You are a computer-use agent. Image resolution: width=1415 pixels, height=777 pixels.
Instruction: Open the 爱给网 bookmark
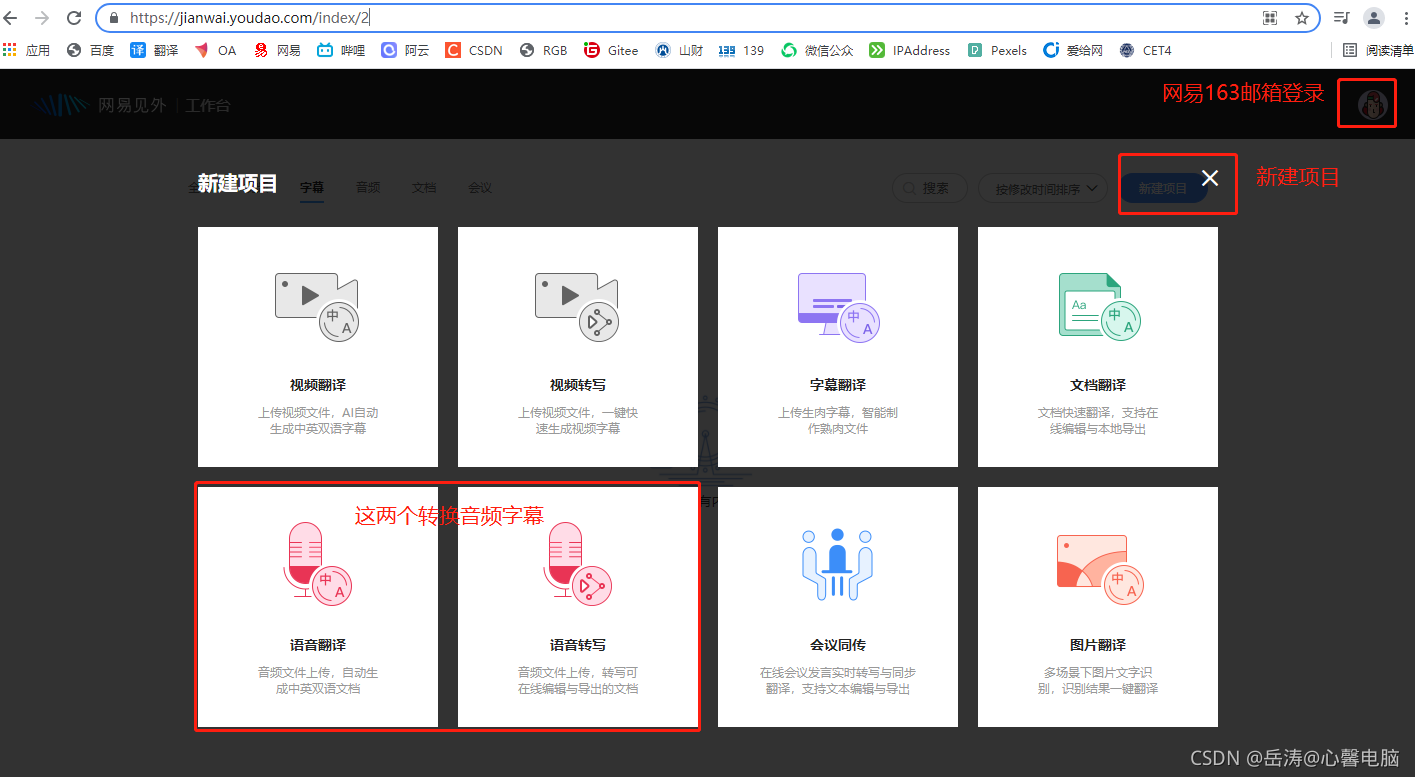pos(1073,50)
